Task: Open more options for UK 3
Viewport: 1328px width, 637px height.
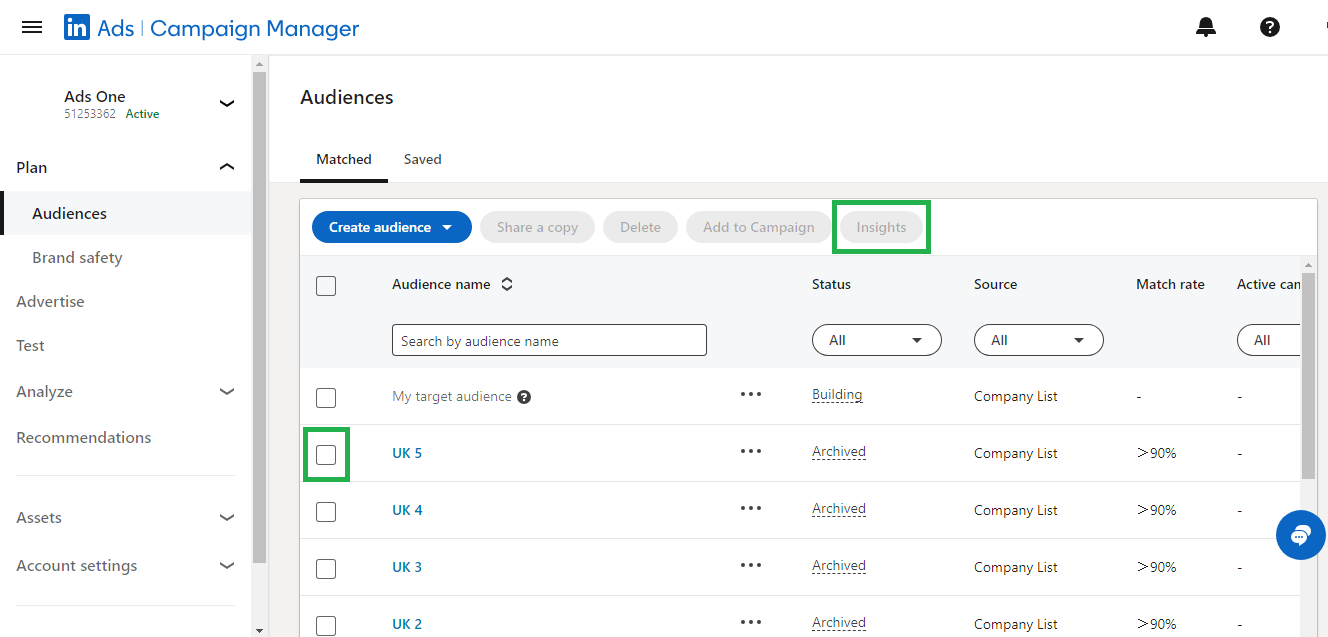Action: coord(751,566)
